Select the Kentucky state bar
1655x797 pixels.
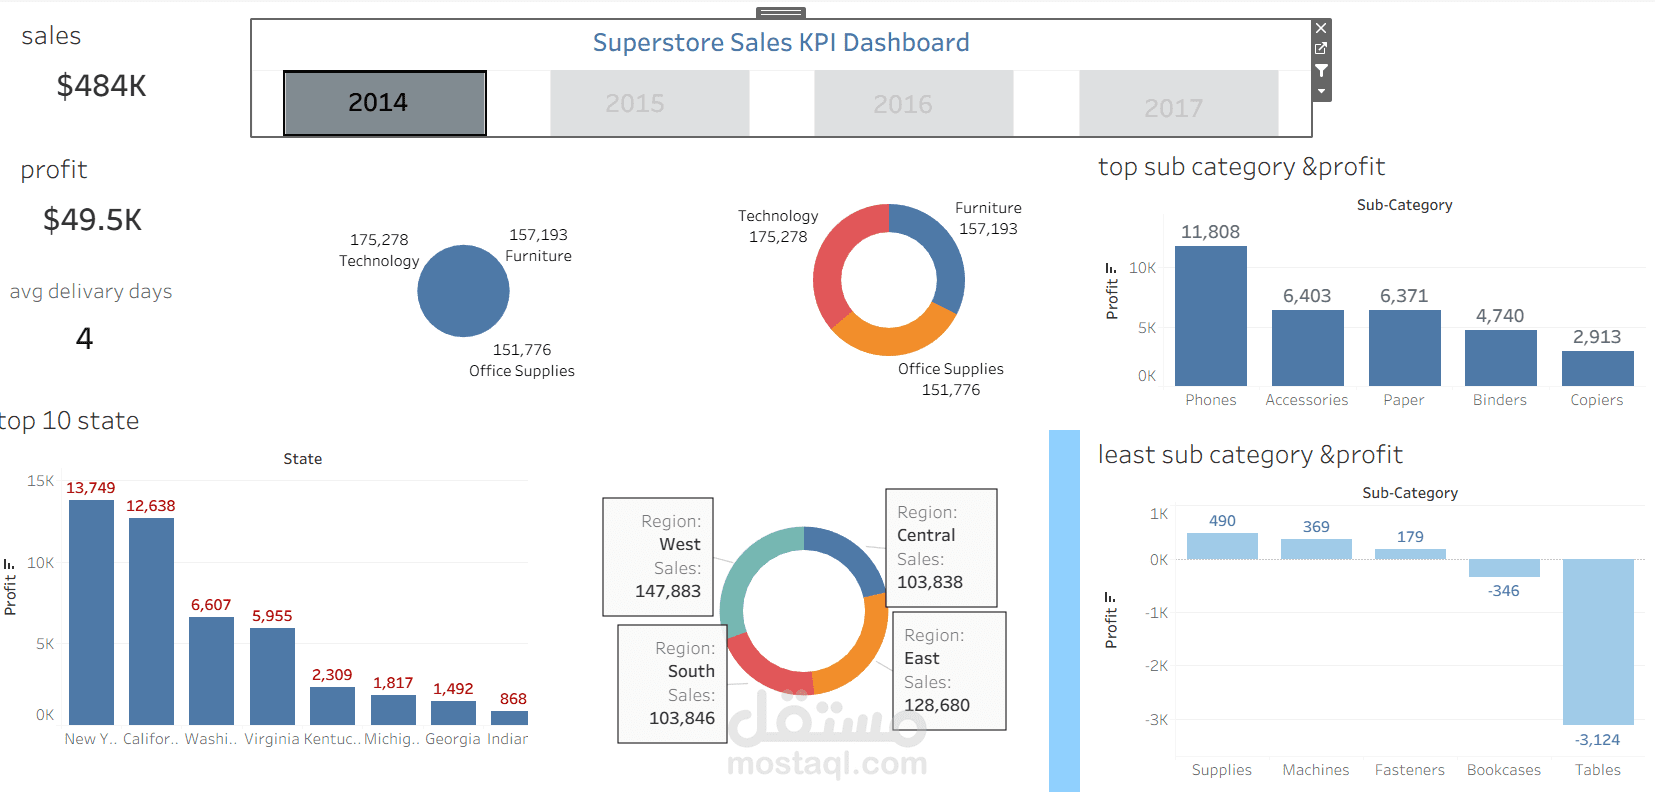pyautogui.click(x=332, y=706)
